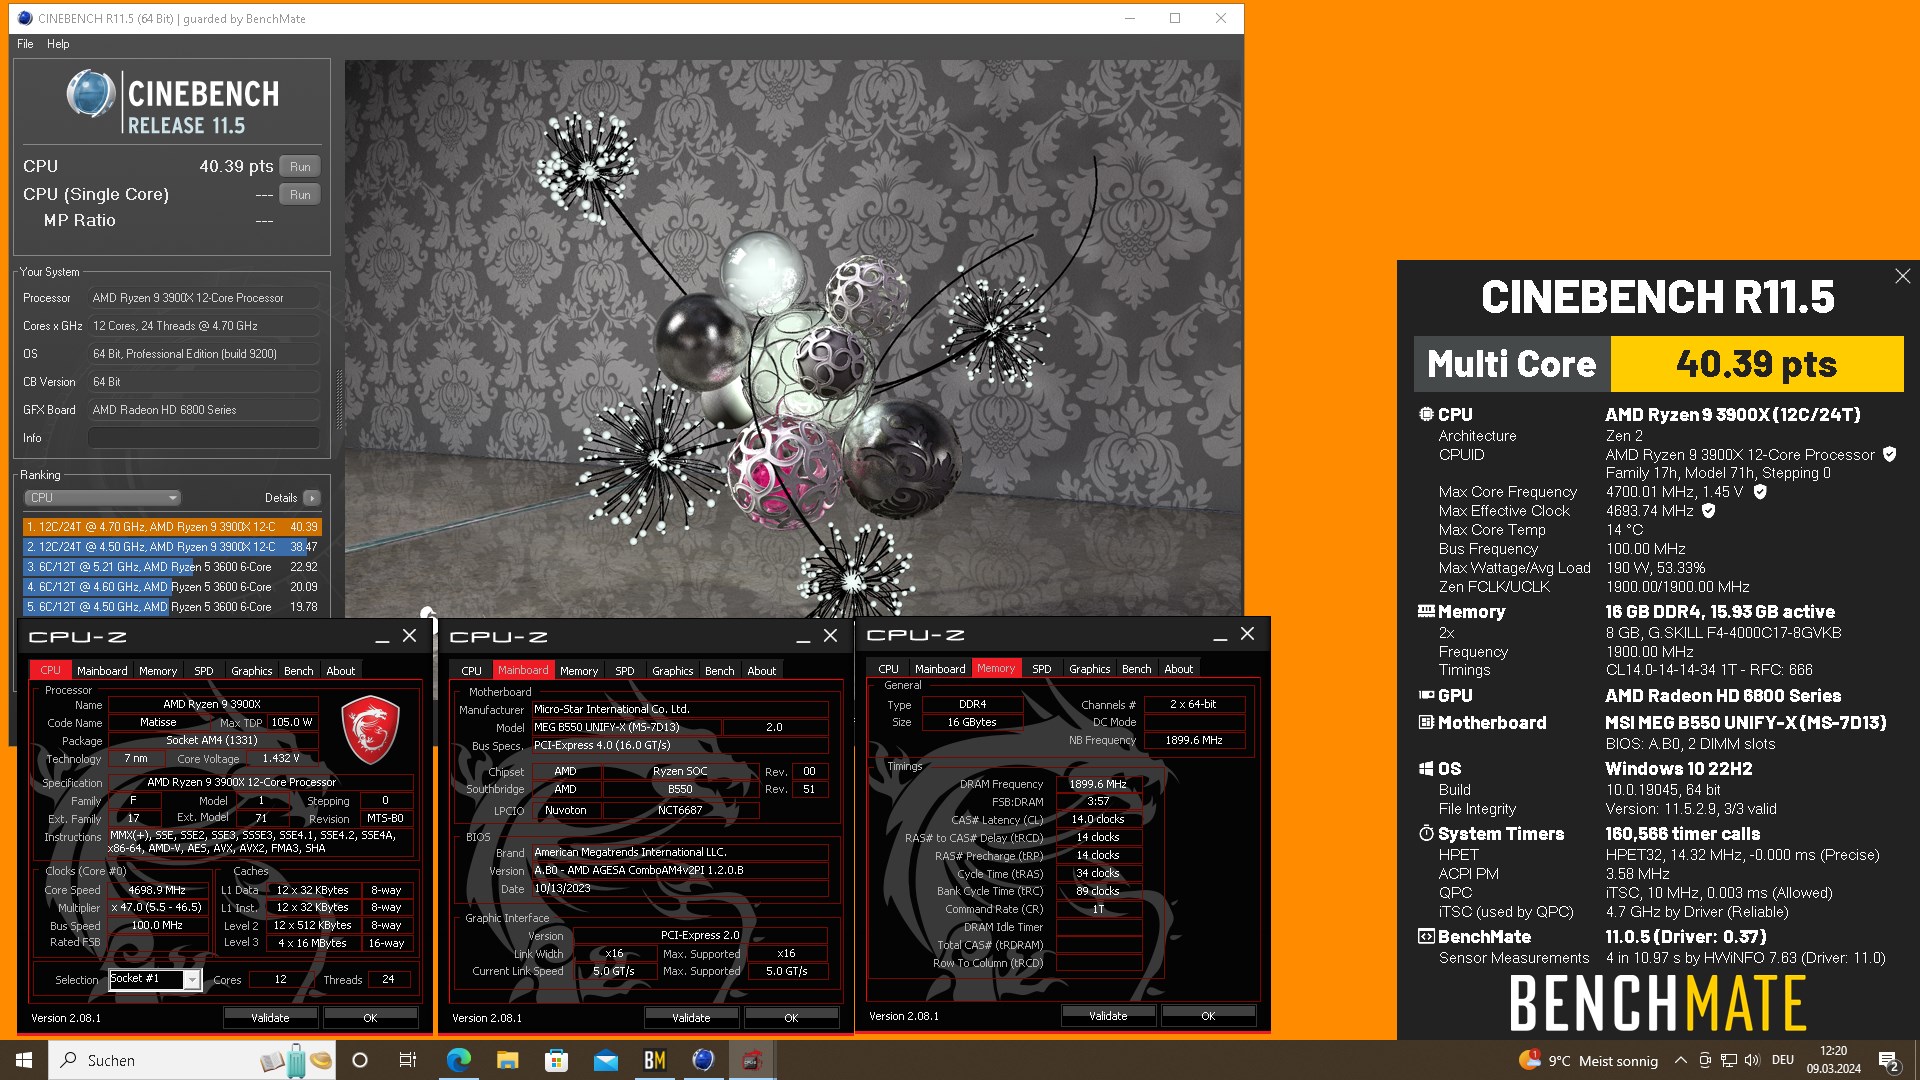
Task: Click OK in left CPU-Z window
Action: point(370,1018)
